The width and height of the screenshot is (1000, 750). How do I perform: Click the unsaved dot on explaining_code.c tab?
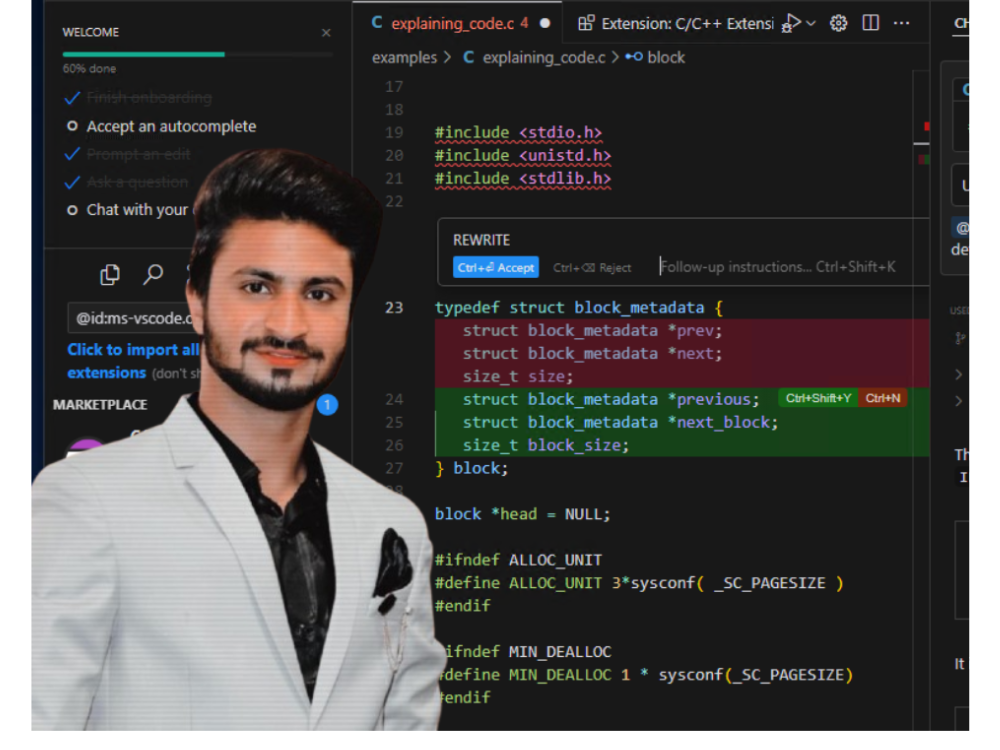pyautogui.click(x=545, y=24)
